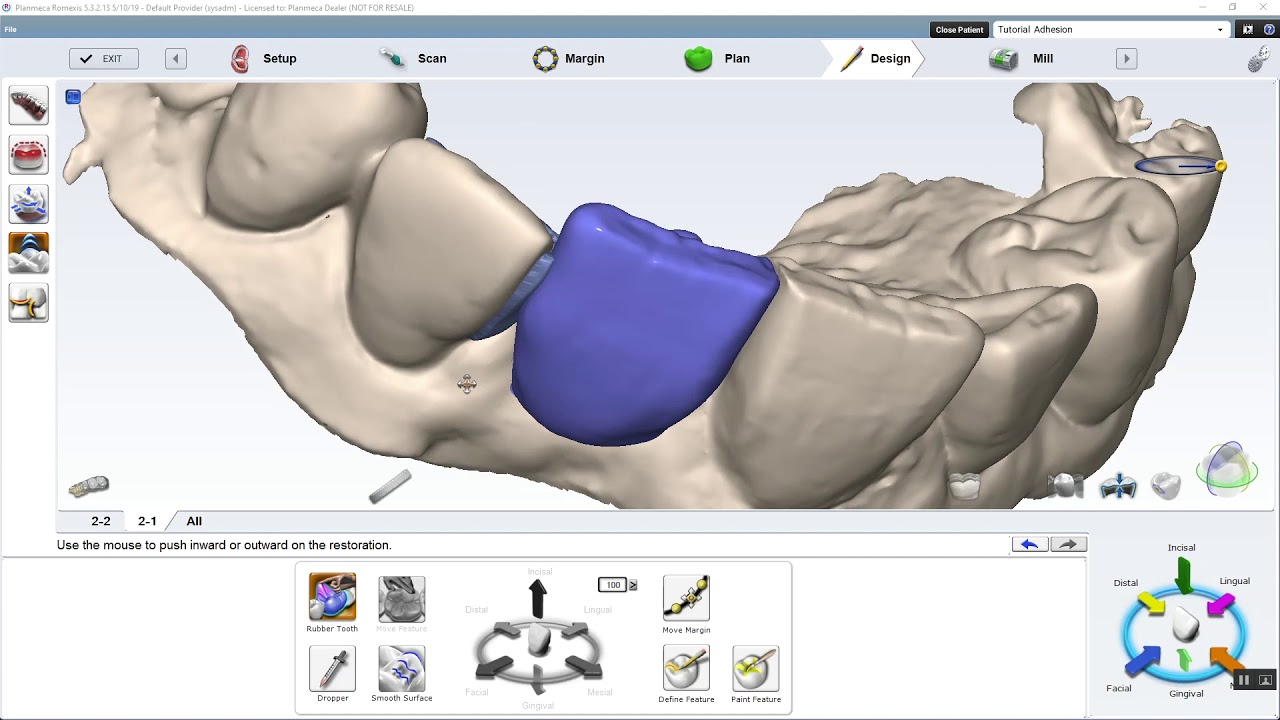Select the Dropper tool
Image resolution: width=1280 pixels, height=720 pixels.
point(332,668)
